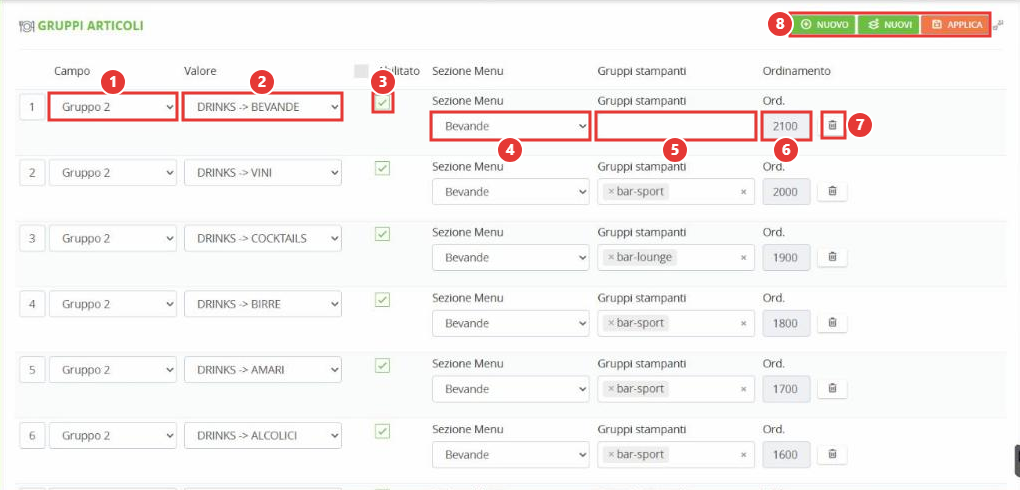Screen dimensions: 1020x490
Task: Click the row number 6 box
Action: pyautogui.click(x=32, y=436)
